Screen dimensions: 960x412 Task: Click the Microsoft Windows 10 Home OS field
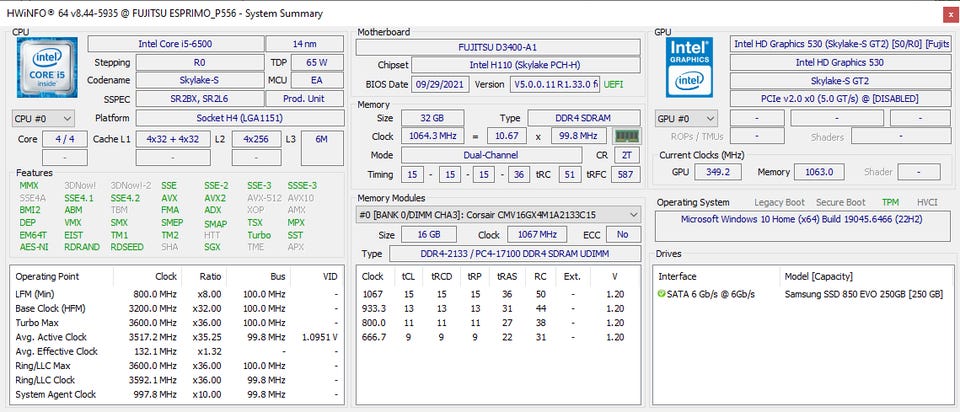click(x=803, y=227)
